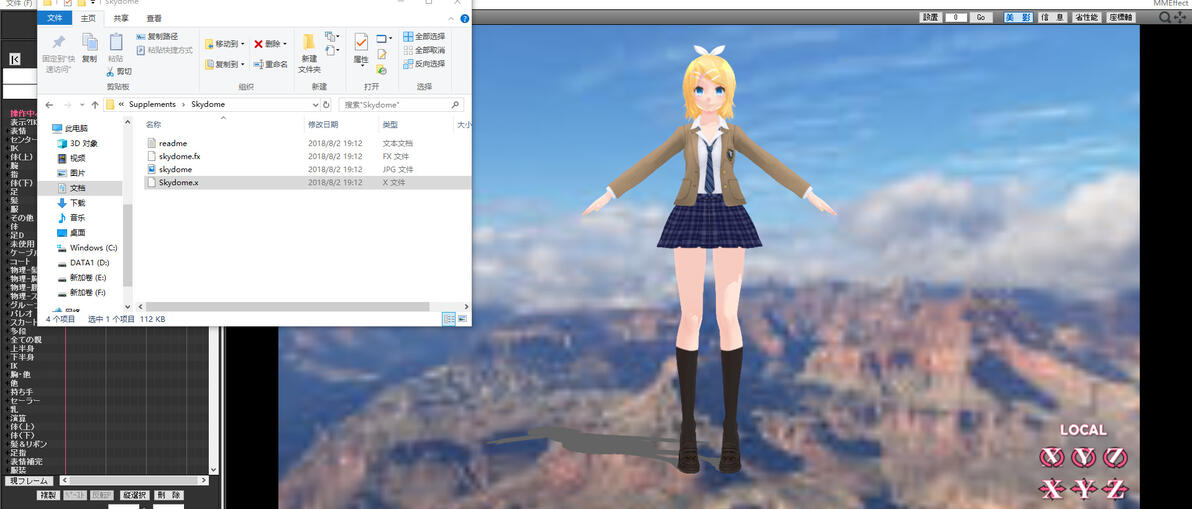Click the new folder icon
Viewport: 1192px width, 509px height.
point(309,43)
